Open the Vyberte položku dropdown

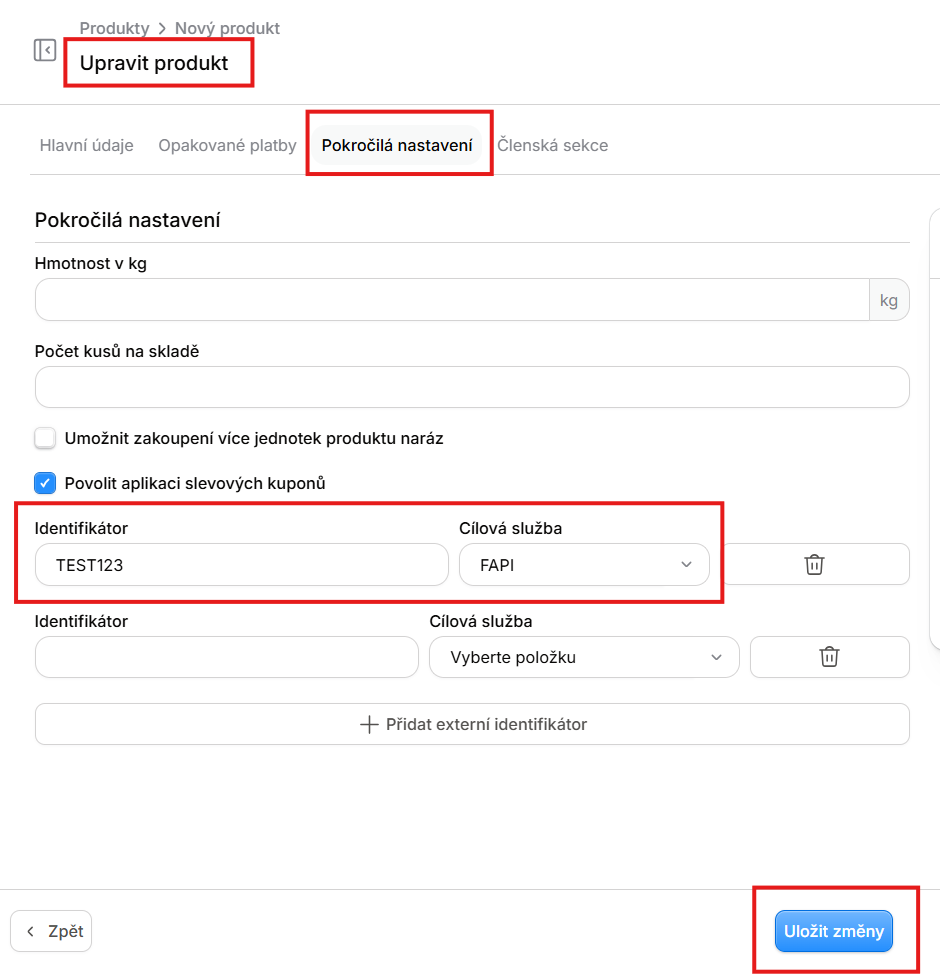pyautogui.click(x=584, y=657)
